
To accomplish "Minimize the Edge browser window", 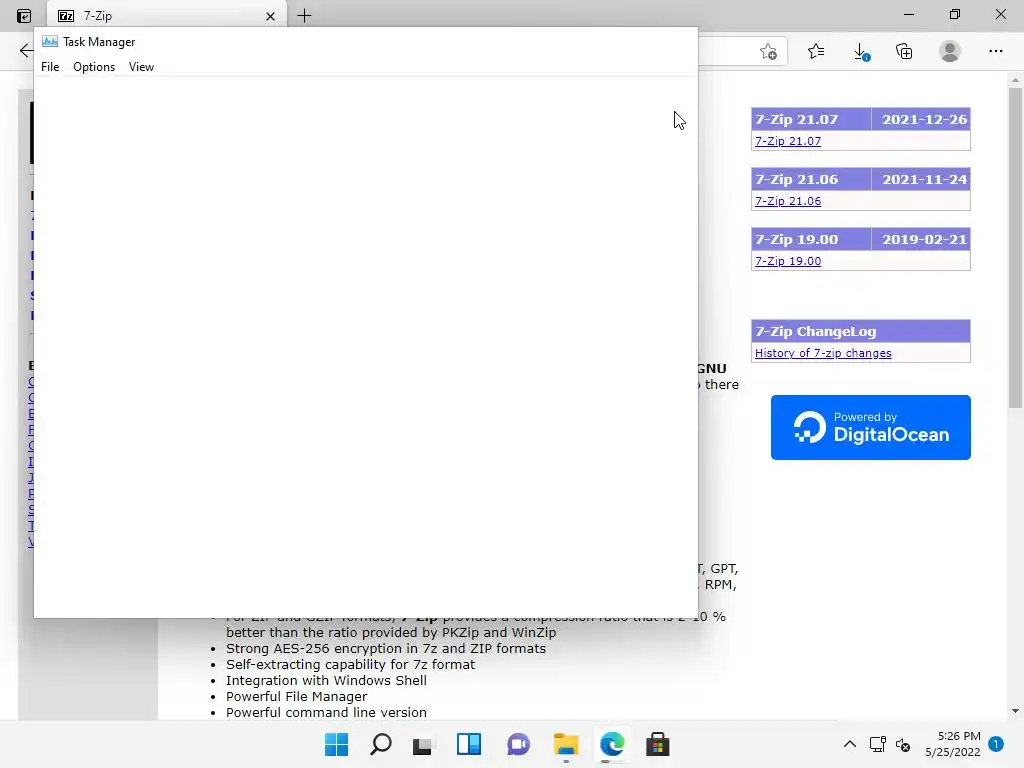I will [x=908, y=14].
